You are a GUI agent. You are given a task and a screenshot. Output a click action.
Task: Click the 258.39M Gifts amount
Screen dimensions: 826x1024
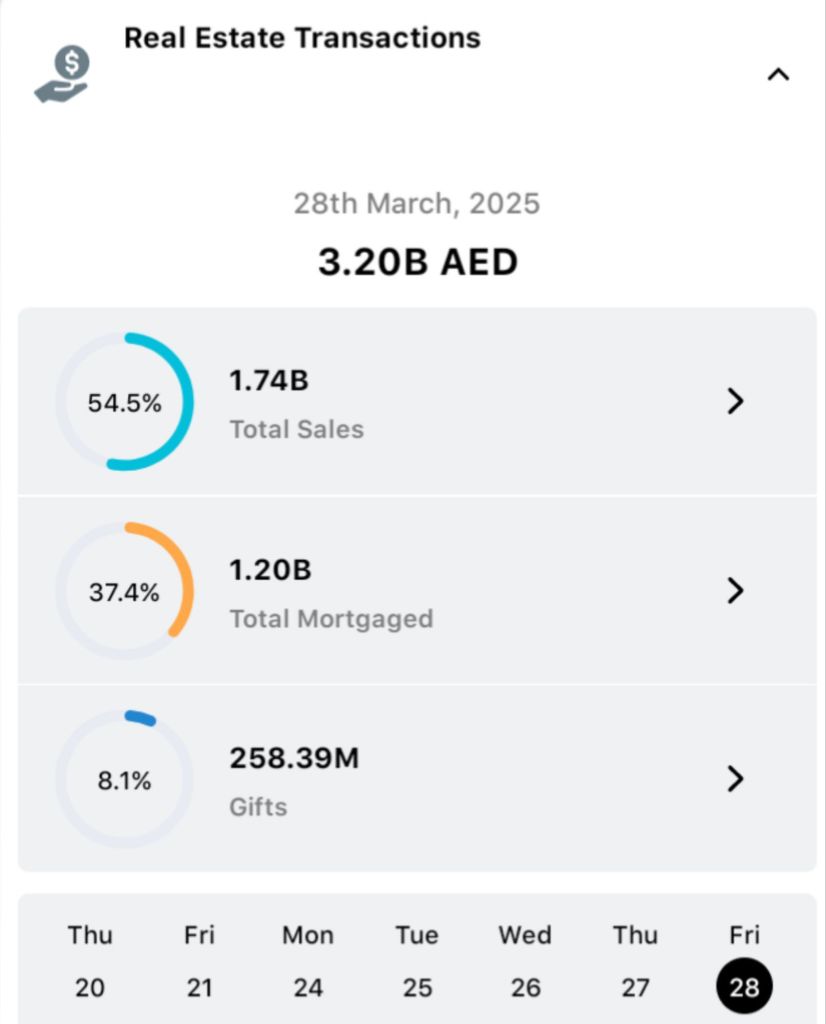[294, 759]
